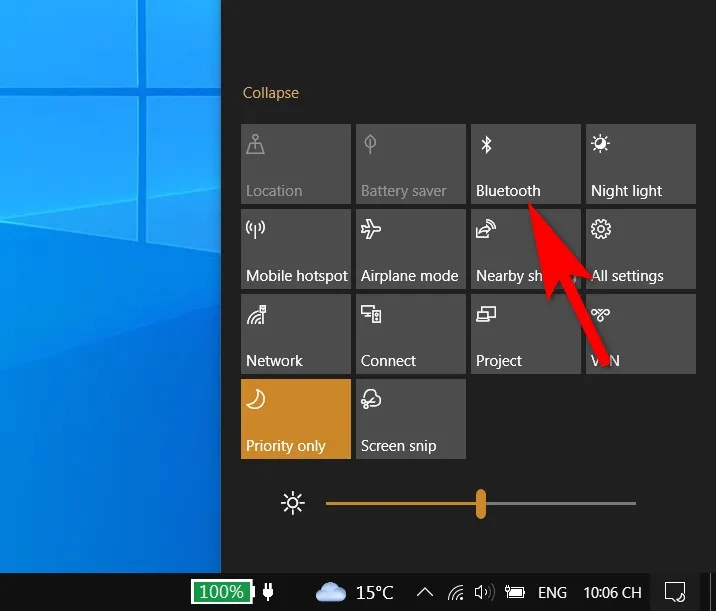Open Project display options tile
Viewport: 716px width, 611px height.
[525, 333]
